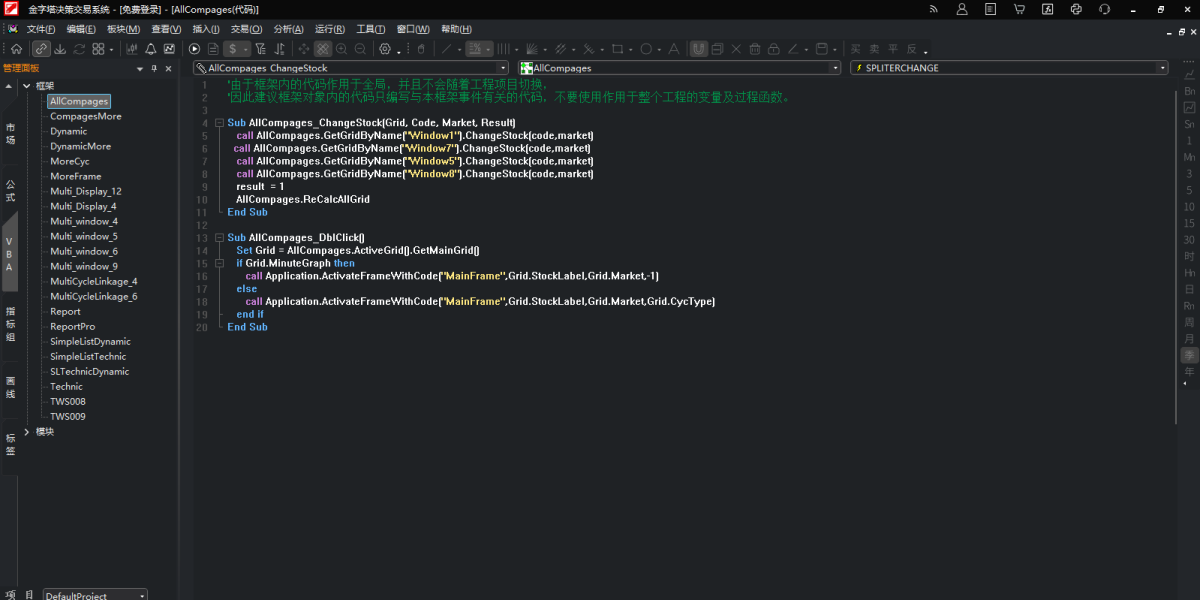This screenshot has width=1200, height=600.
Task: Switch to the 公式 side tab
Action: pyautogui.click(x=10, y=190)
